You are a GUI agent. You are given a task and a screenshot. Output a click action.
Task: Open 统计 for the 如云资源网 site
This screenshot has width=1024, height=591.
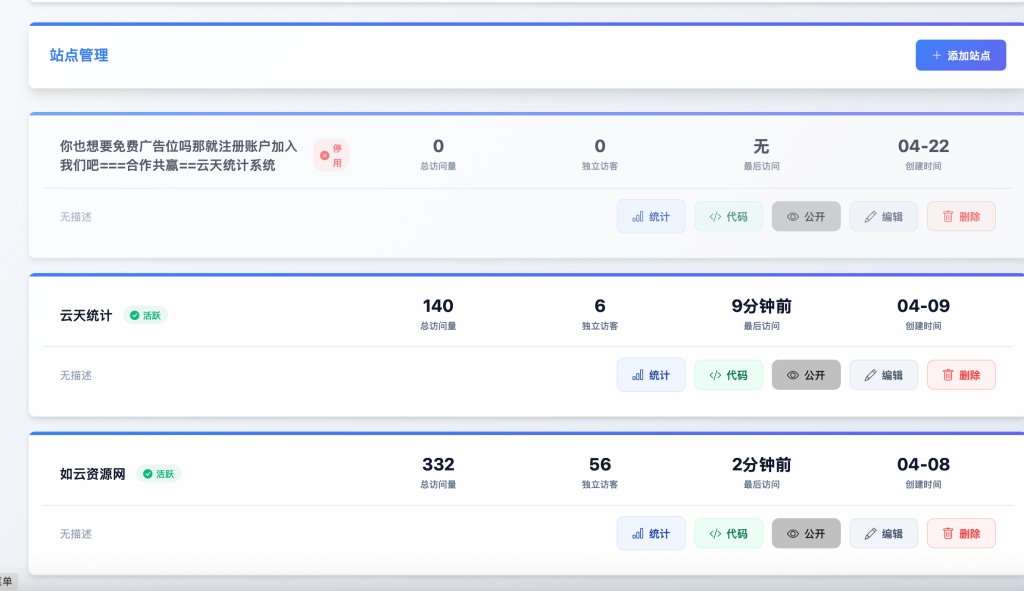[x=651, y=533]
